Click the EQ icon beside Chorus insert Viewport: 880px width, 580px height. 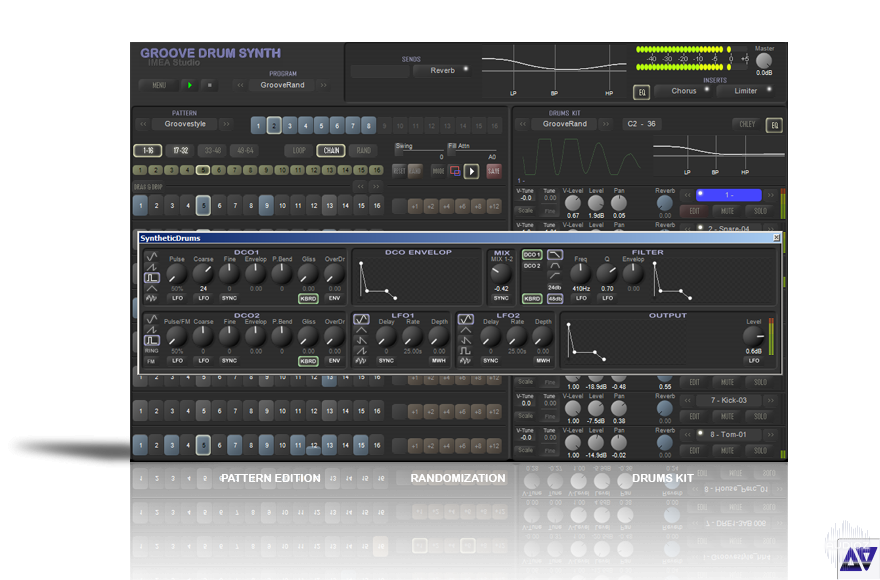point(642,92)
